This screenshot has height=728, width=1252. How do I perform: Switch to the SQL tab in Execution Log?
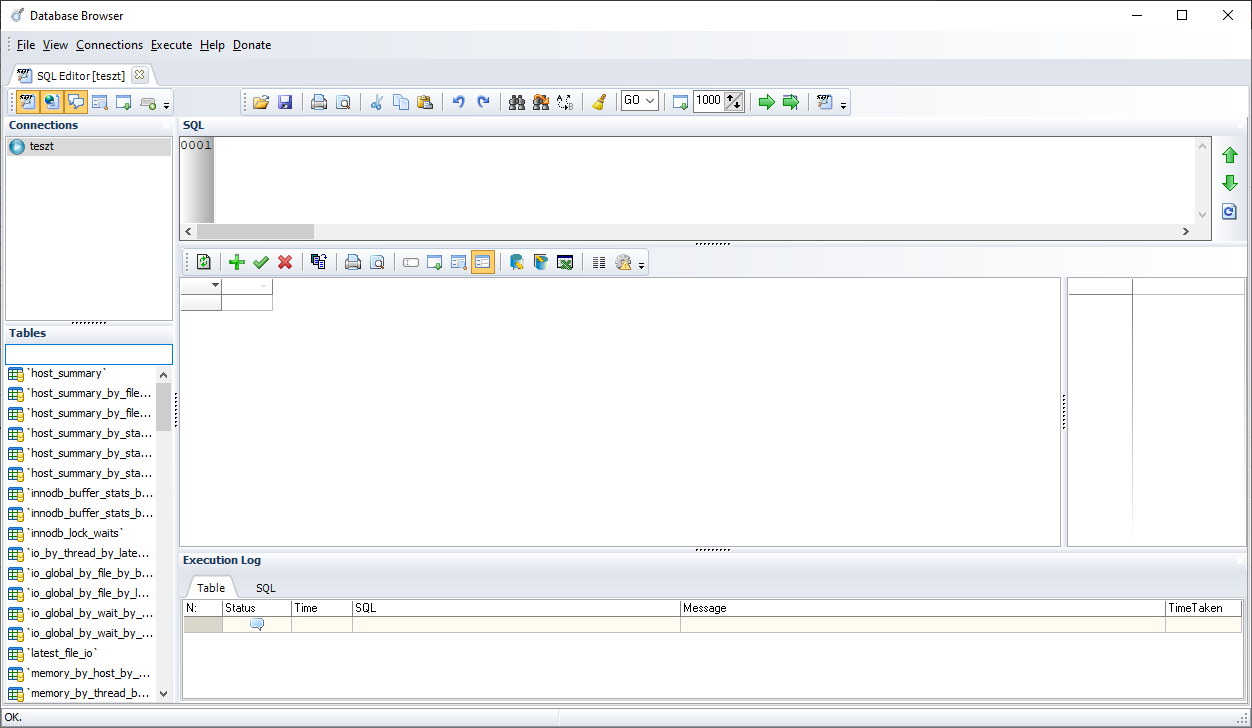[x=265, y=588]
